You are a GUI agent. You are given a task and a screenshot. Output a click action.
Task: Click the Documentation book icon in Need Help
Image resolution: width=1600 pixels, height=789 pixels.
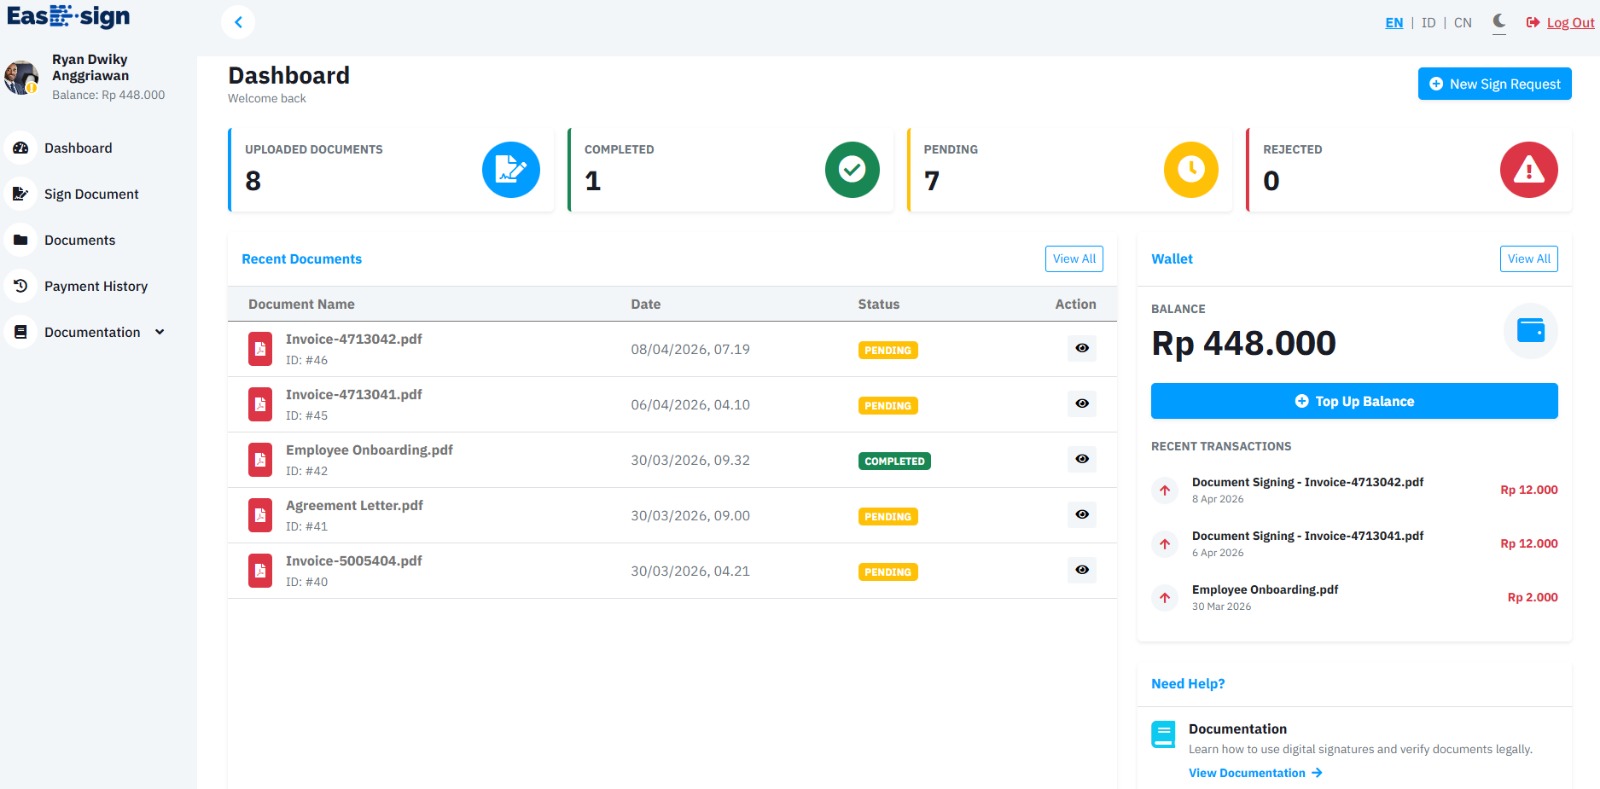pos(1163,735)
